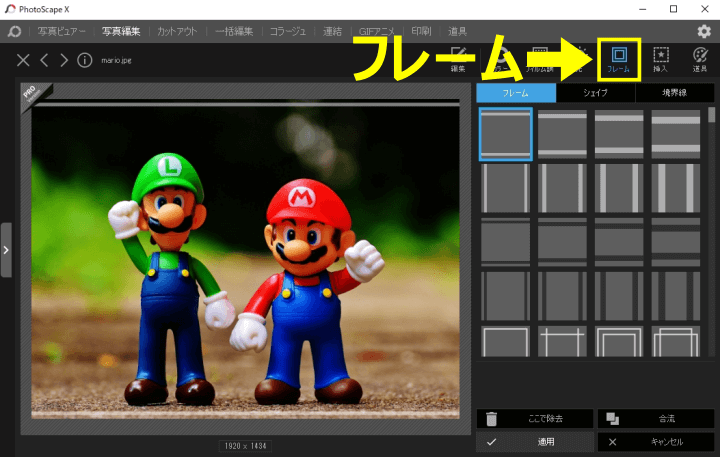Switch to the 一括編集 tab
The height and width of the screenshot is (457, 720).
(x=234, y=31)
